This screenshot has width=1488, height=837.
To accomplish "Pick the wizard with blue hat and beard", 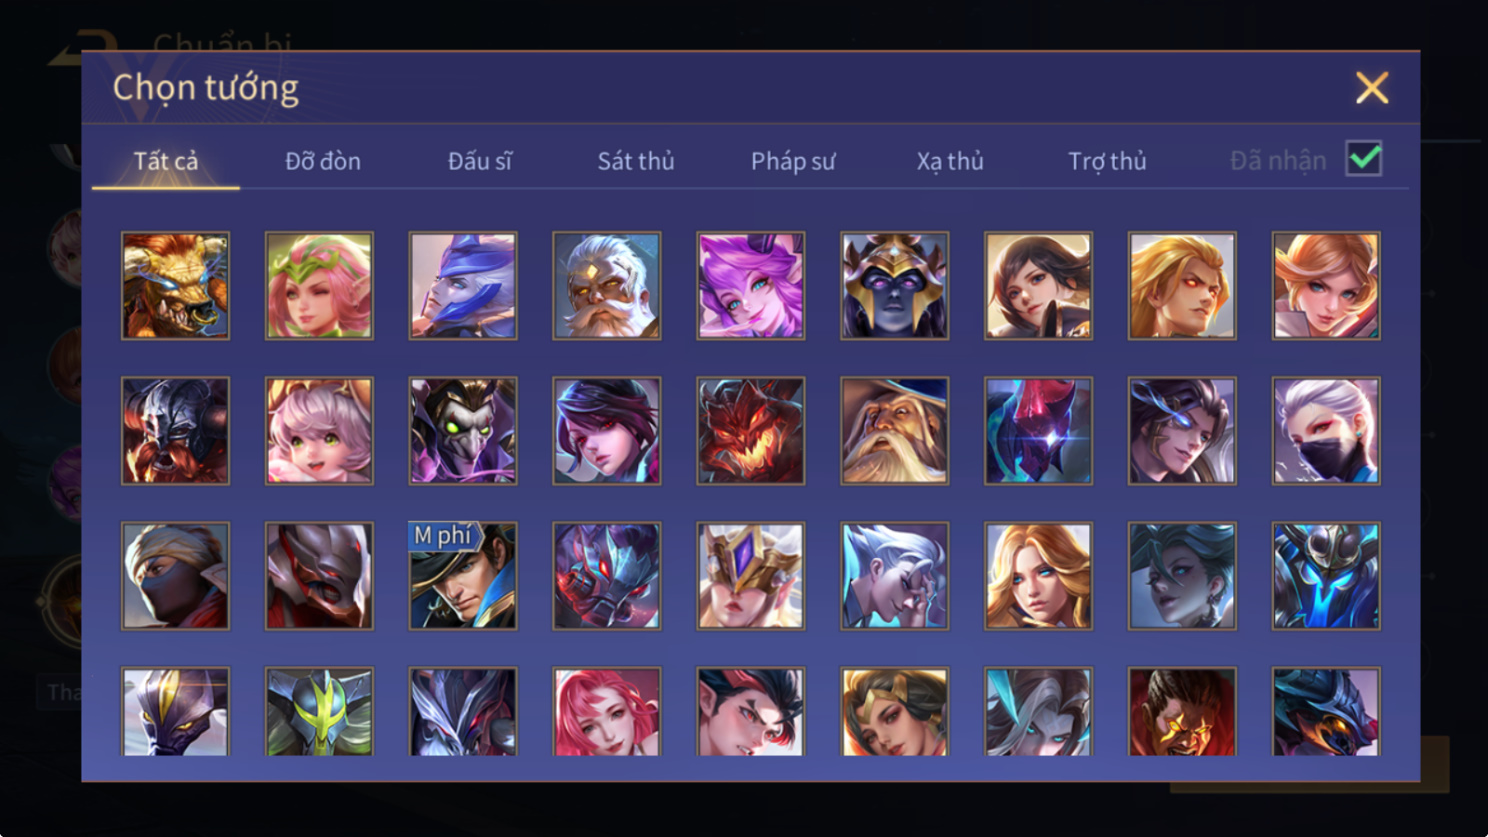I will click(x=895, y=431).
